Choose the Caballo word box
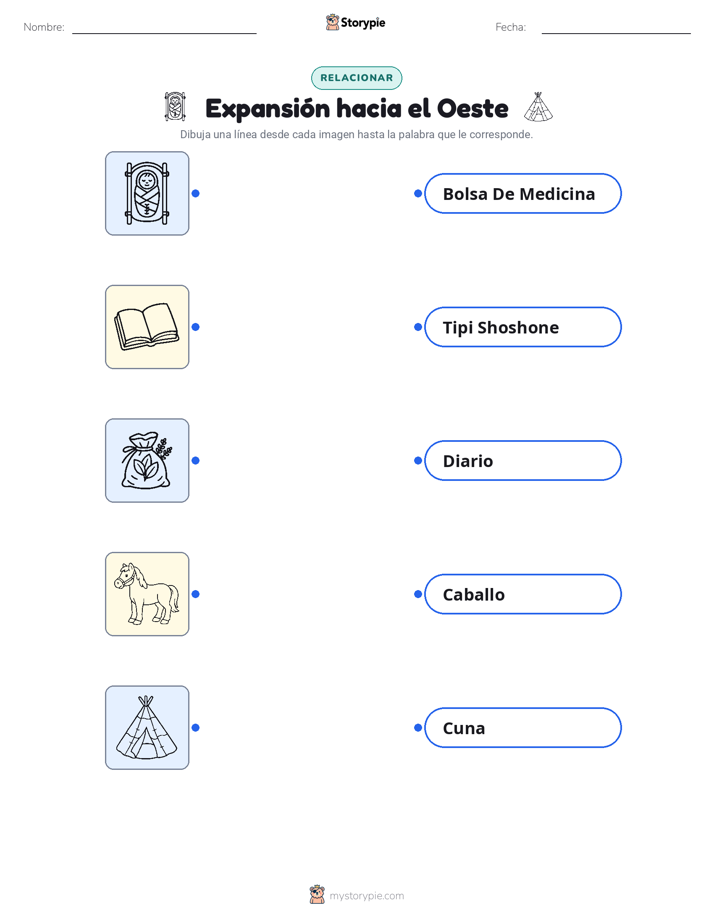714x924 pixels. 523,594
